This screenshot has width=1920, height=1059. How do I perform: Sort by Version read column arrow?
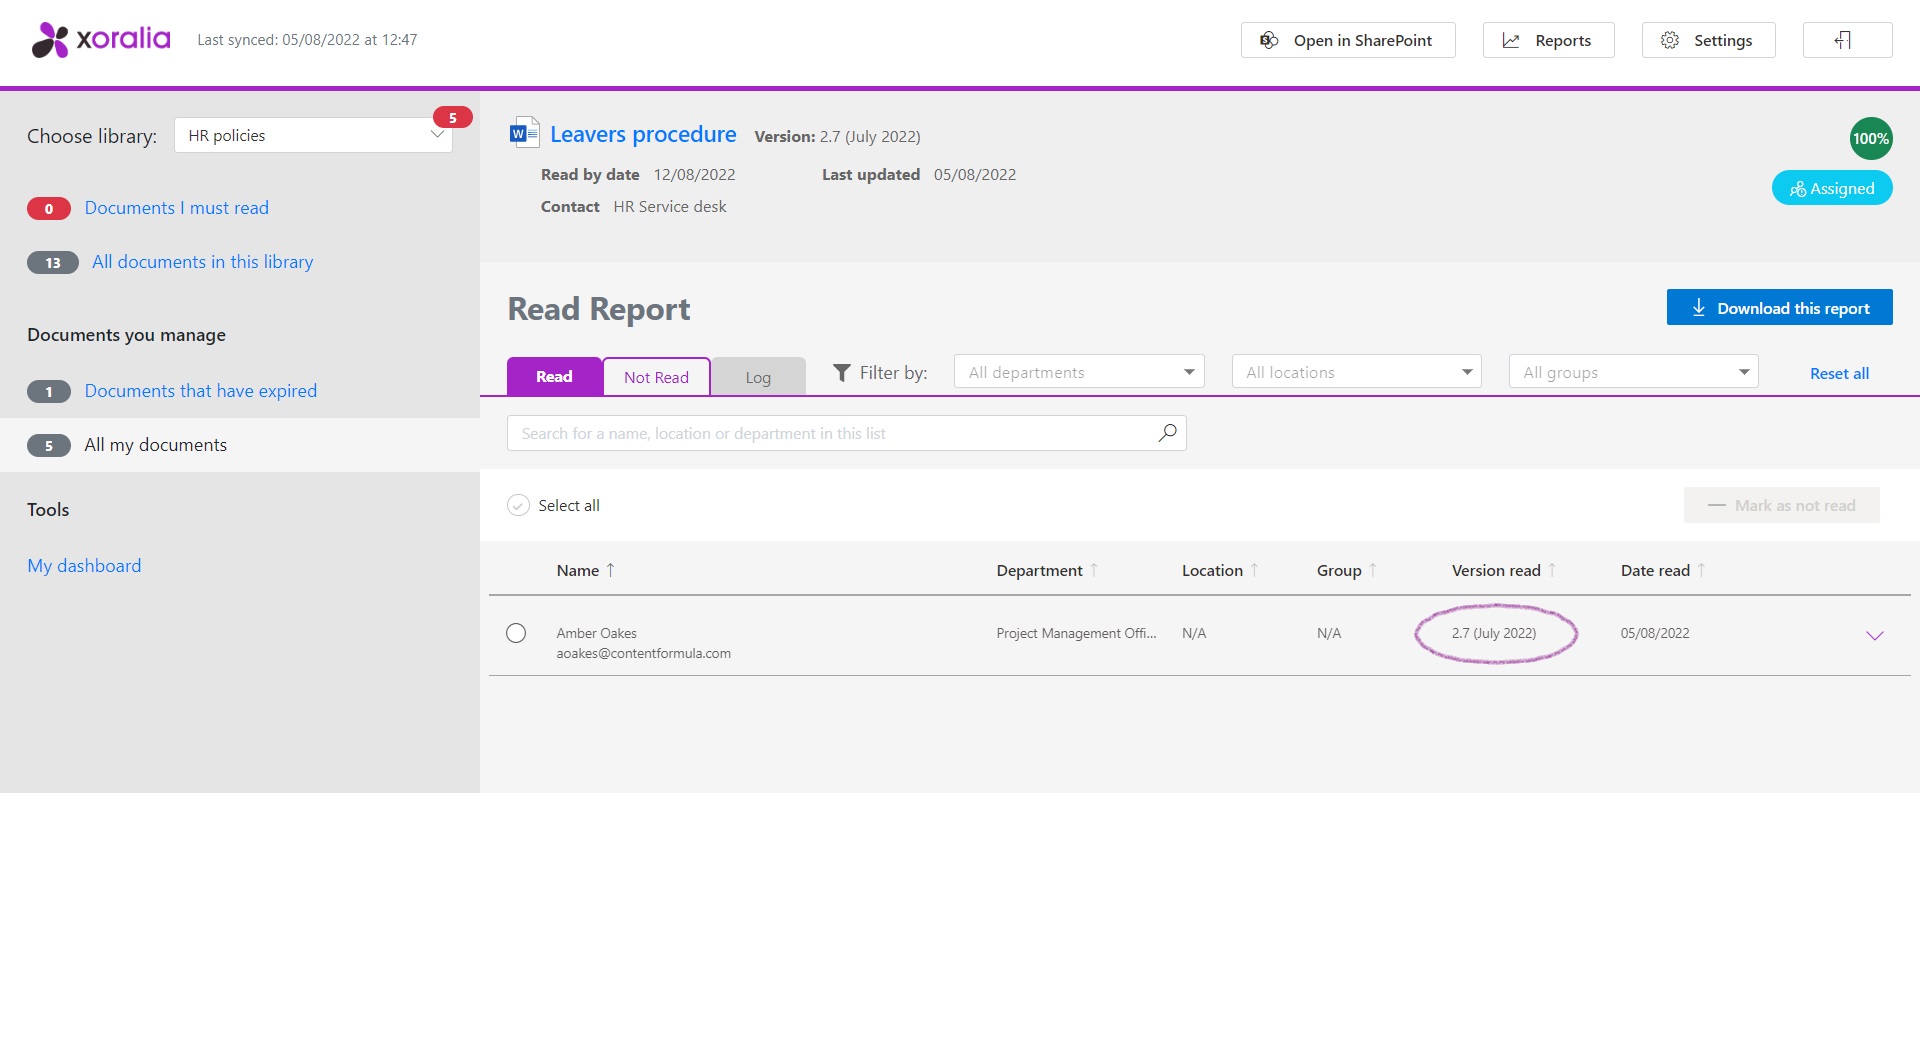[1552, 570]
